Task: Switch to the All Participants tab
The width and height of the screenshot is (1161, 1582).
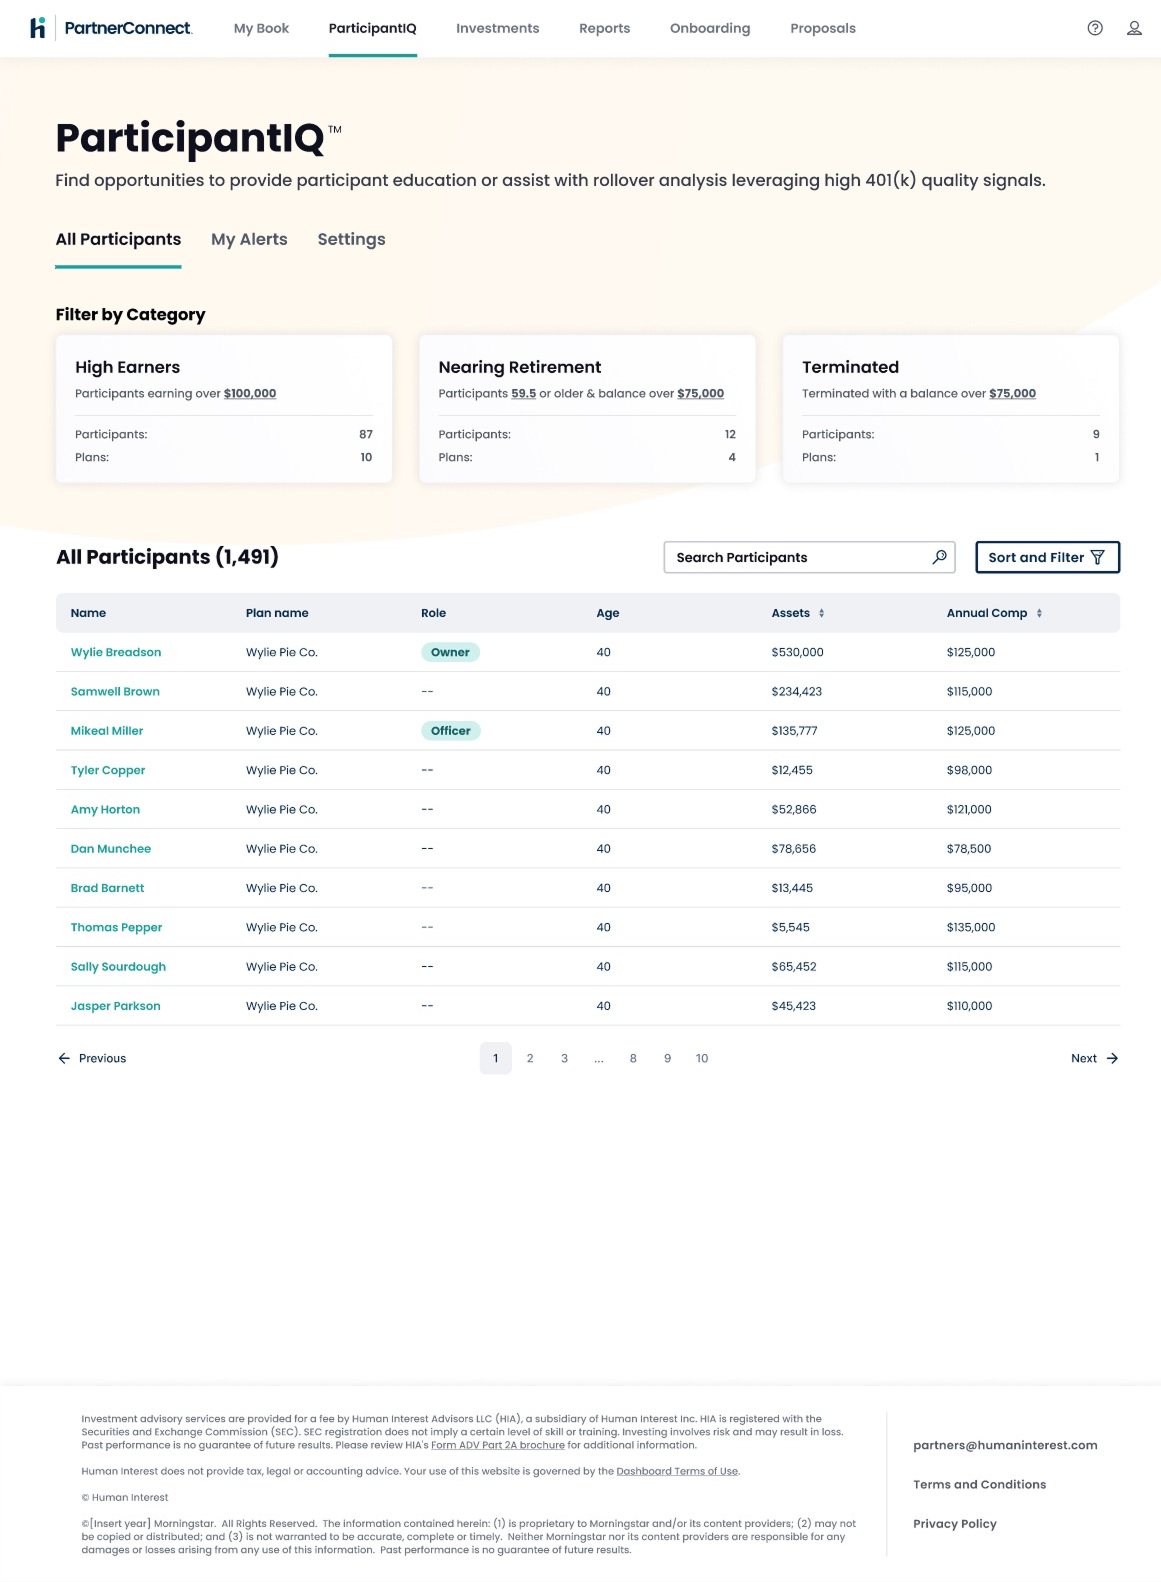Action: click(118, 239)
